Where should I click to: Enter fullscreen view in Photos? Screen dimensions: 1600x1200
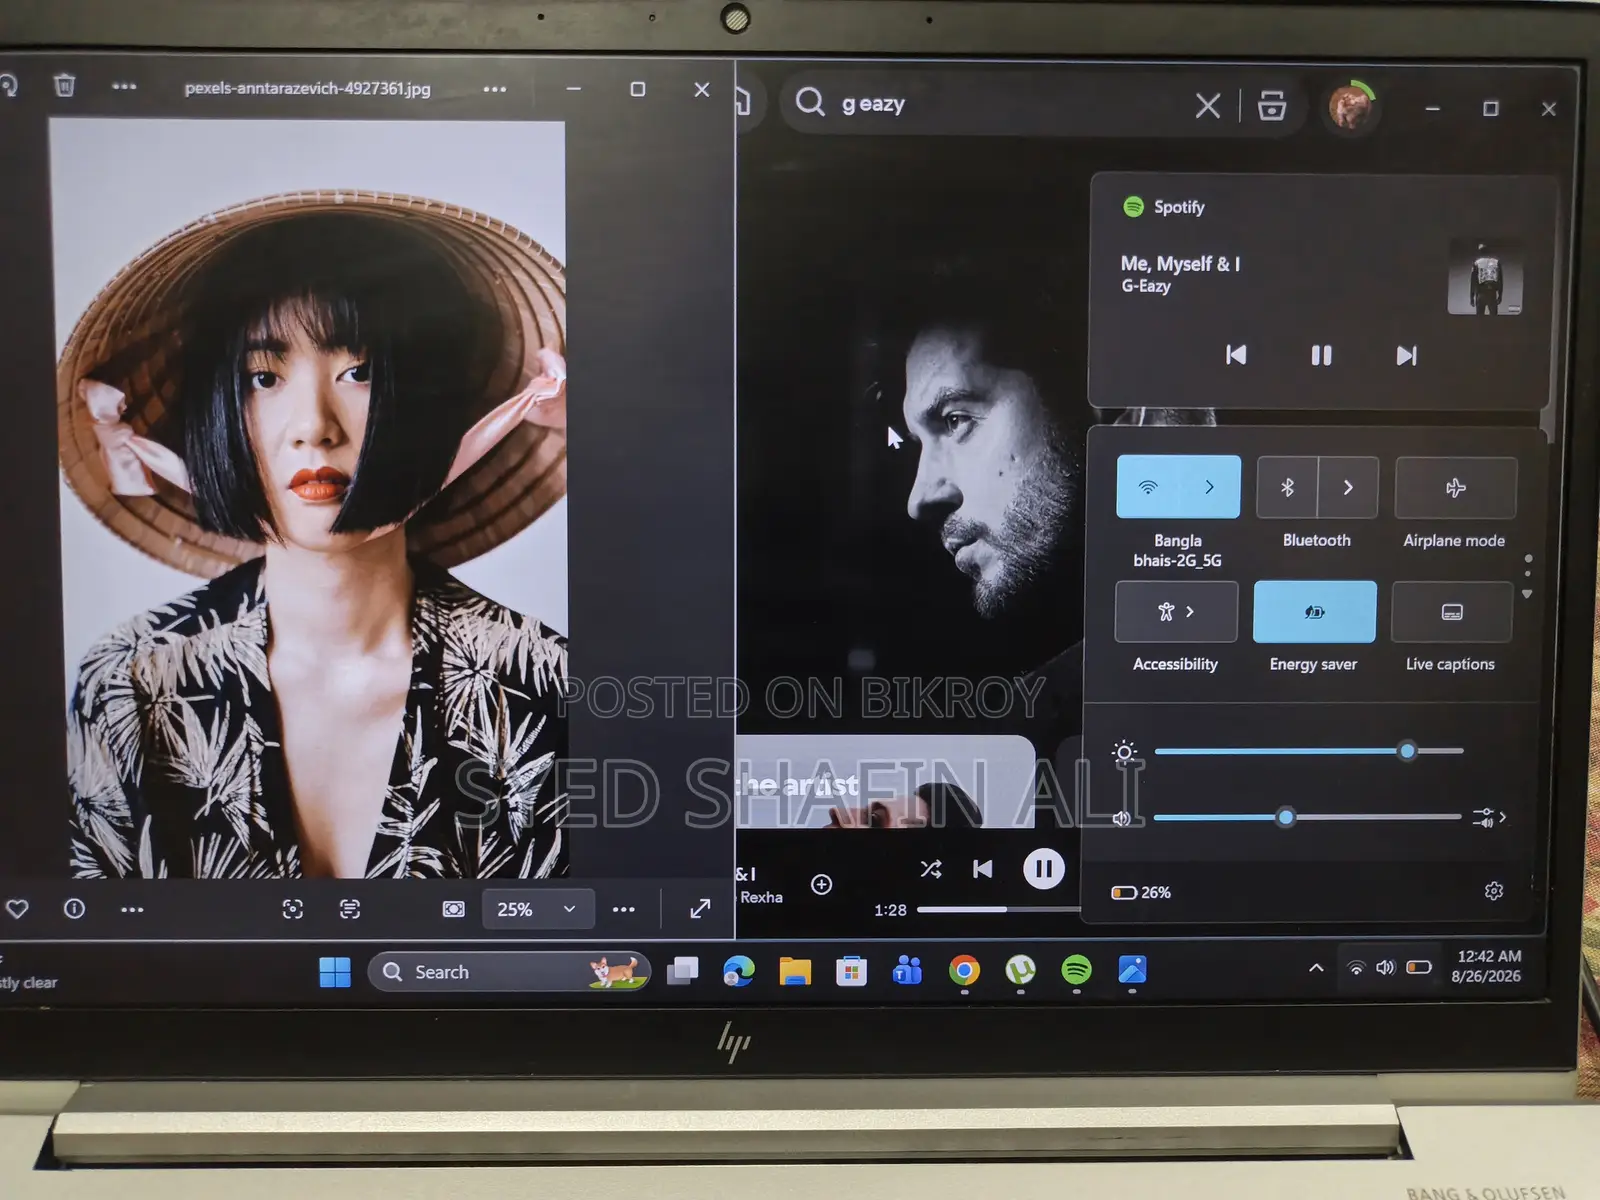coord(700,908)
